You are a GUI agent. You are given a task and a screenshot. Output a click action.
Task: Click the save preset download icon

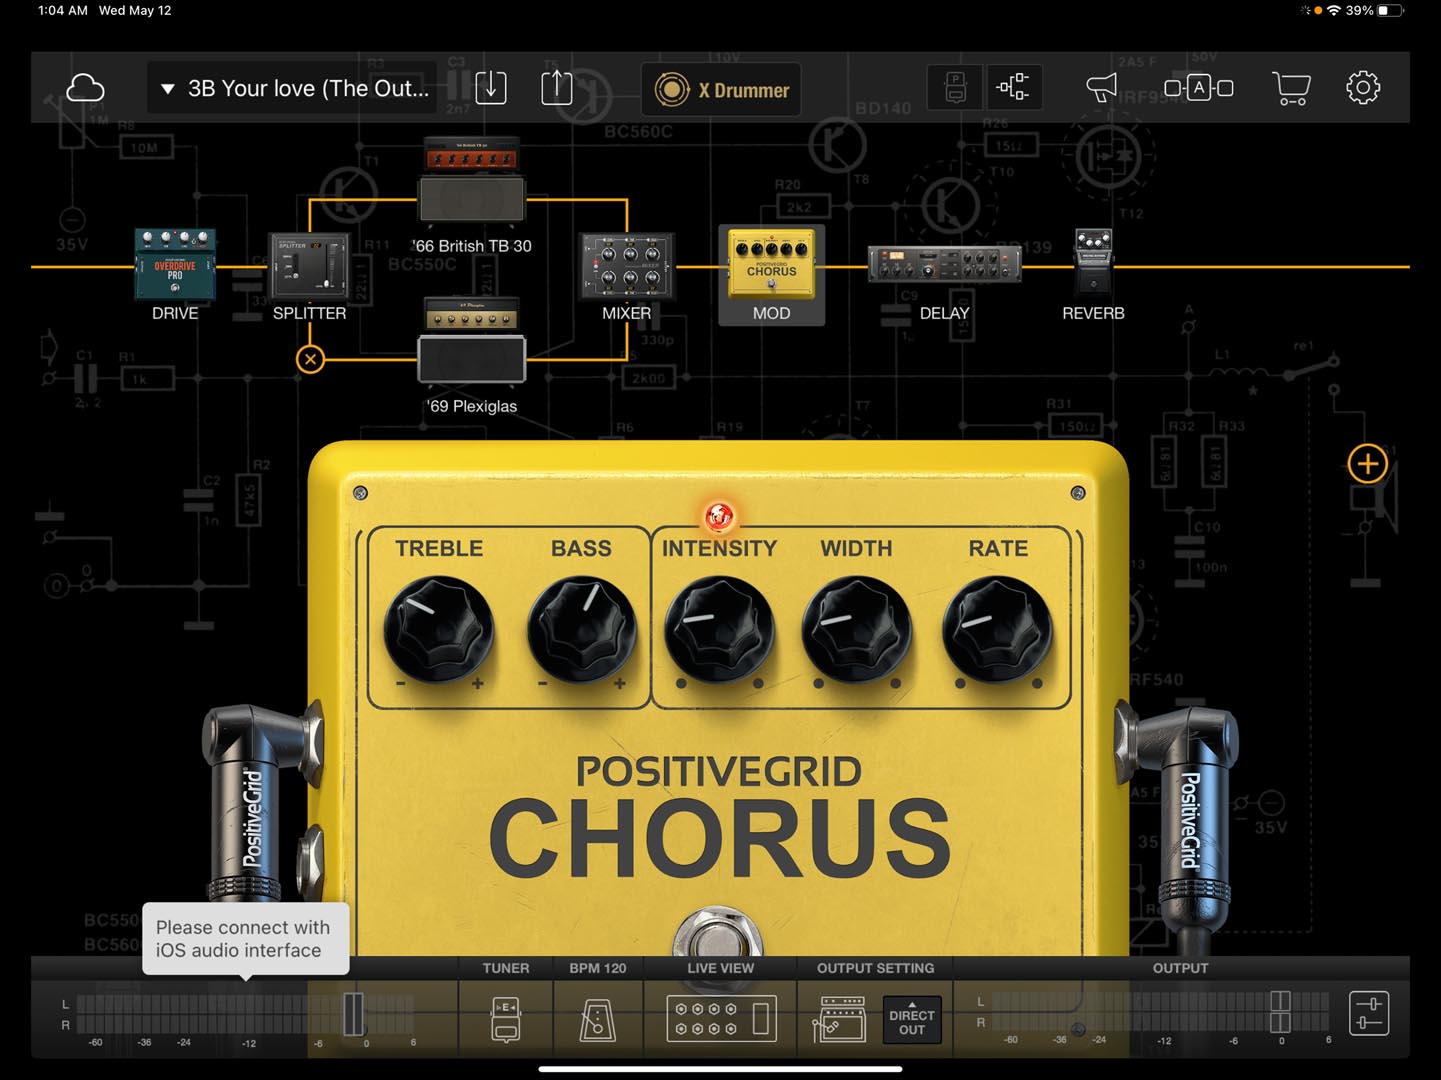[x=491, y=88]
